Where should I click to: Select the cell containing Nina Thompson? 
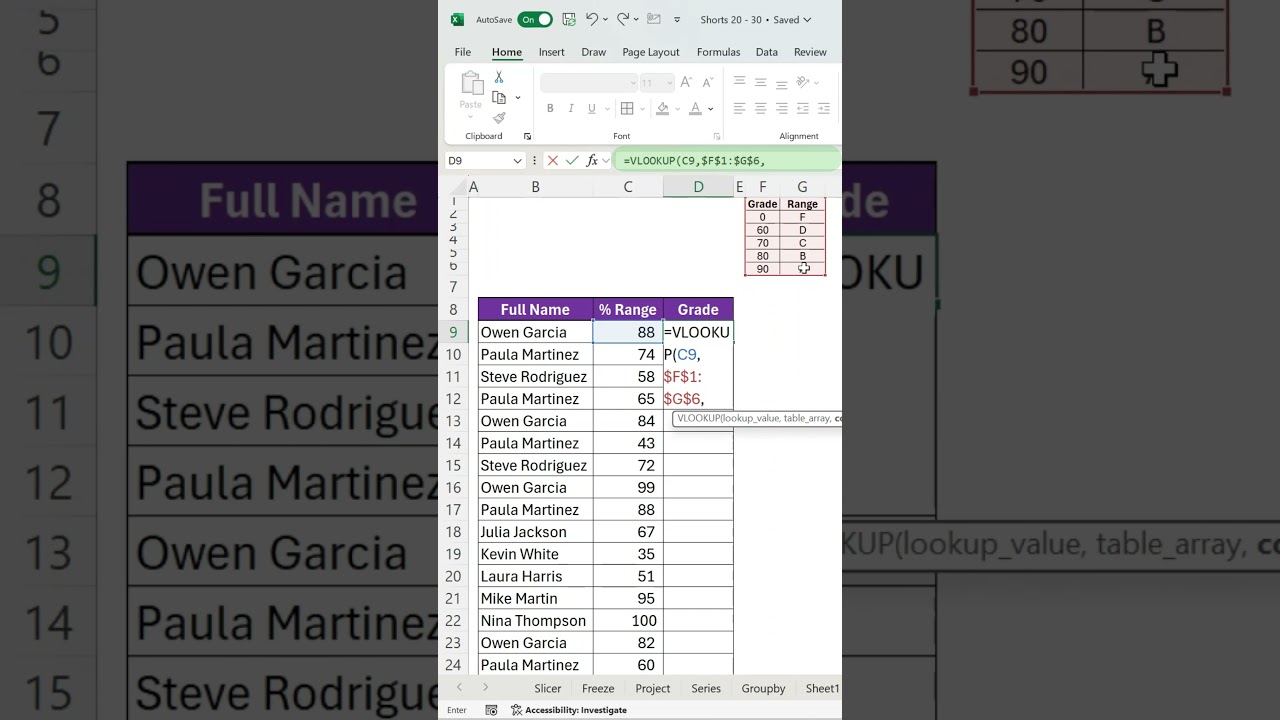click(535, 621)
